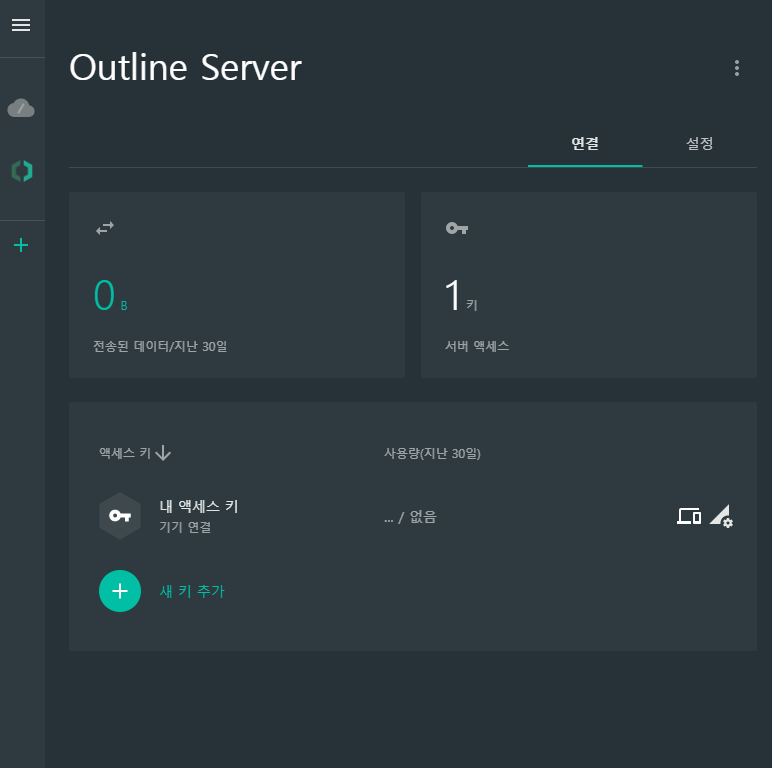This screenshot has height=768, width=772.
Task: Click 기기 연결 under 내 액세스 키
Action: 186,527
